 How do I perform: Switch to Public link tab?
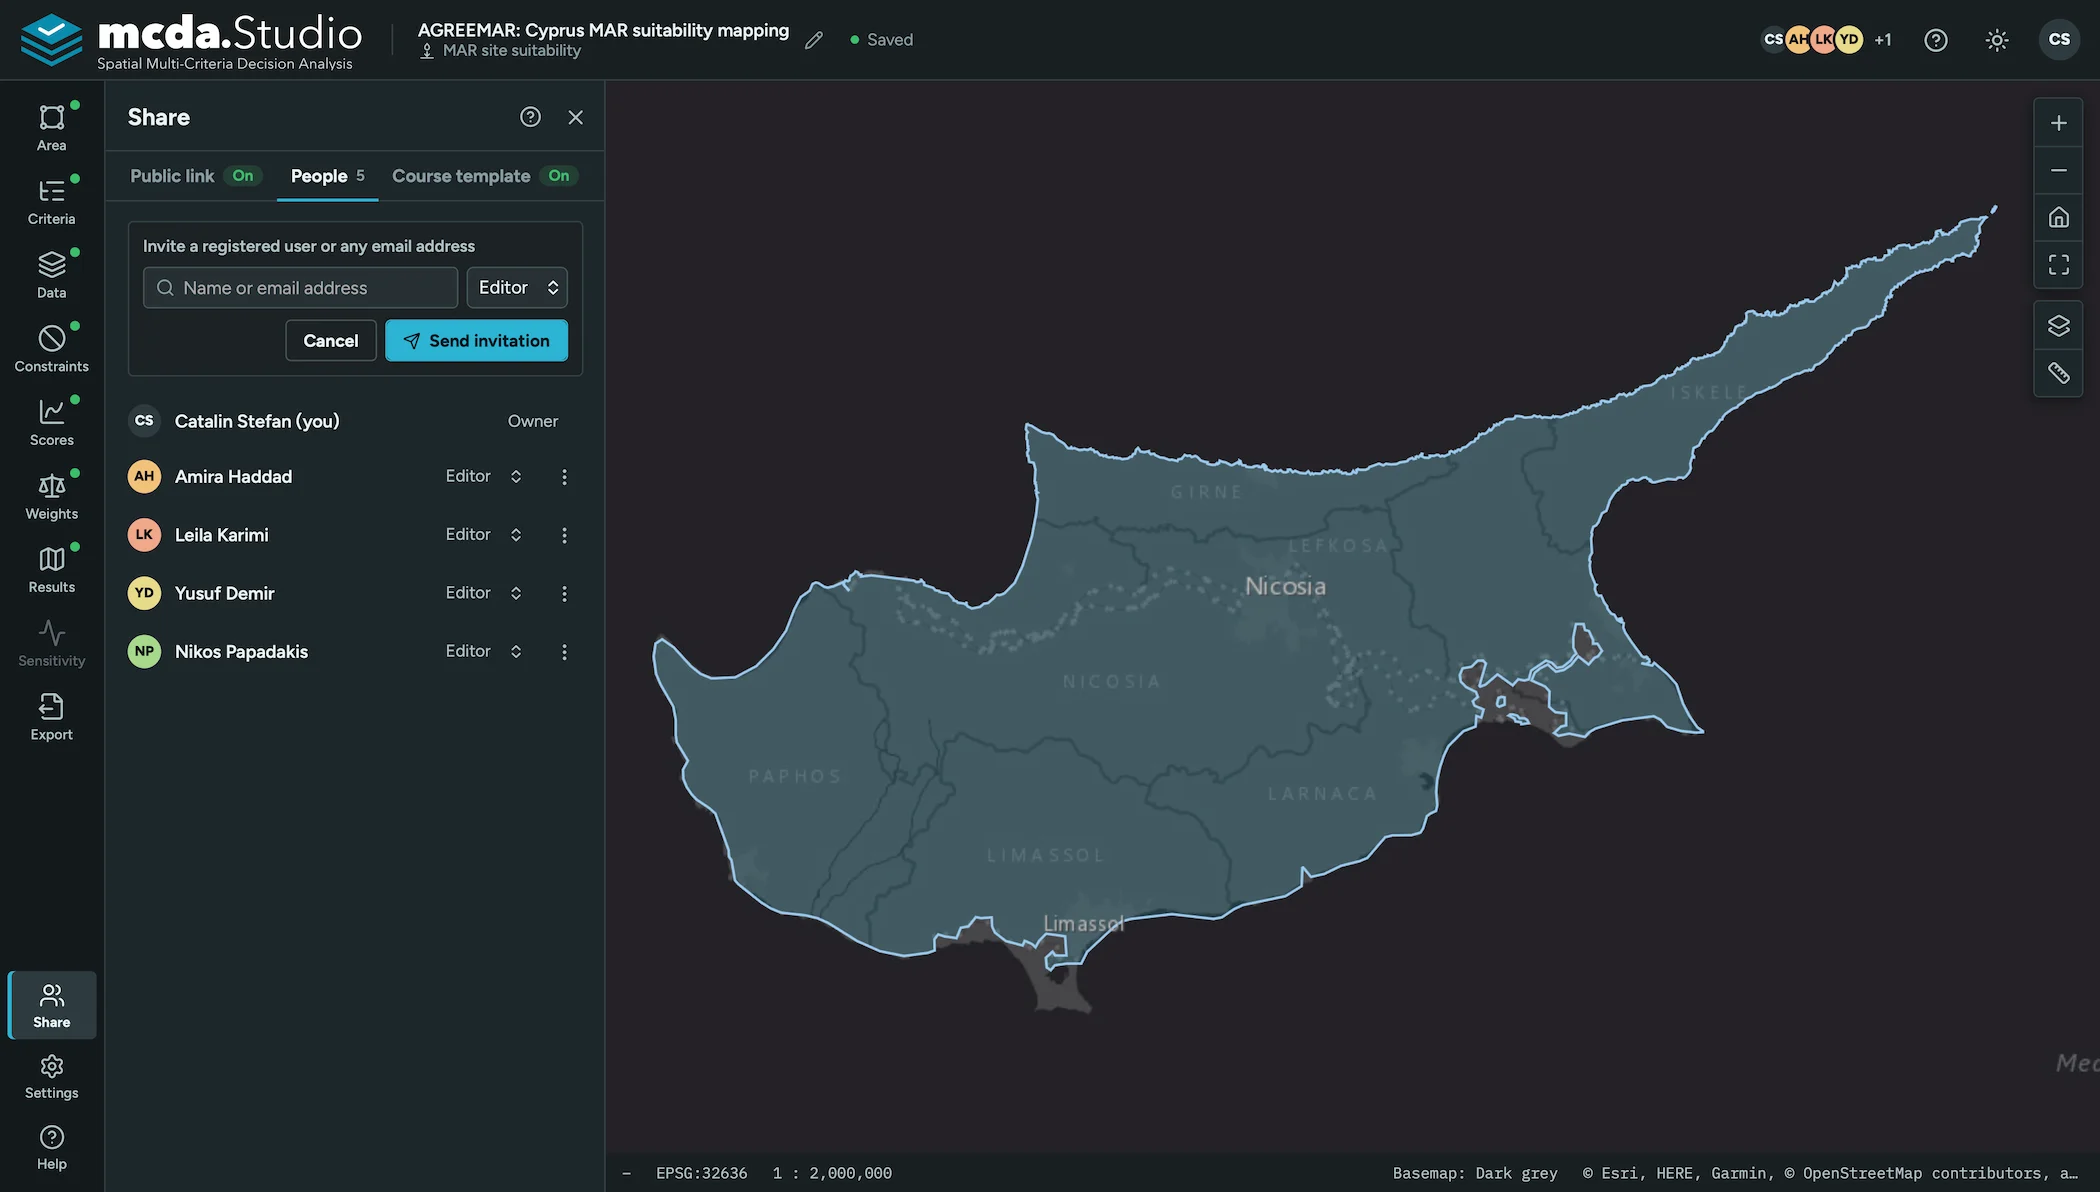coord(195,176)
